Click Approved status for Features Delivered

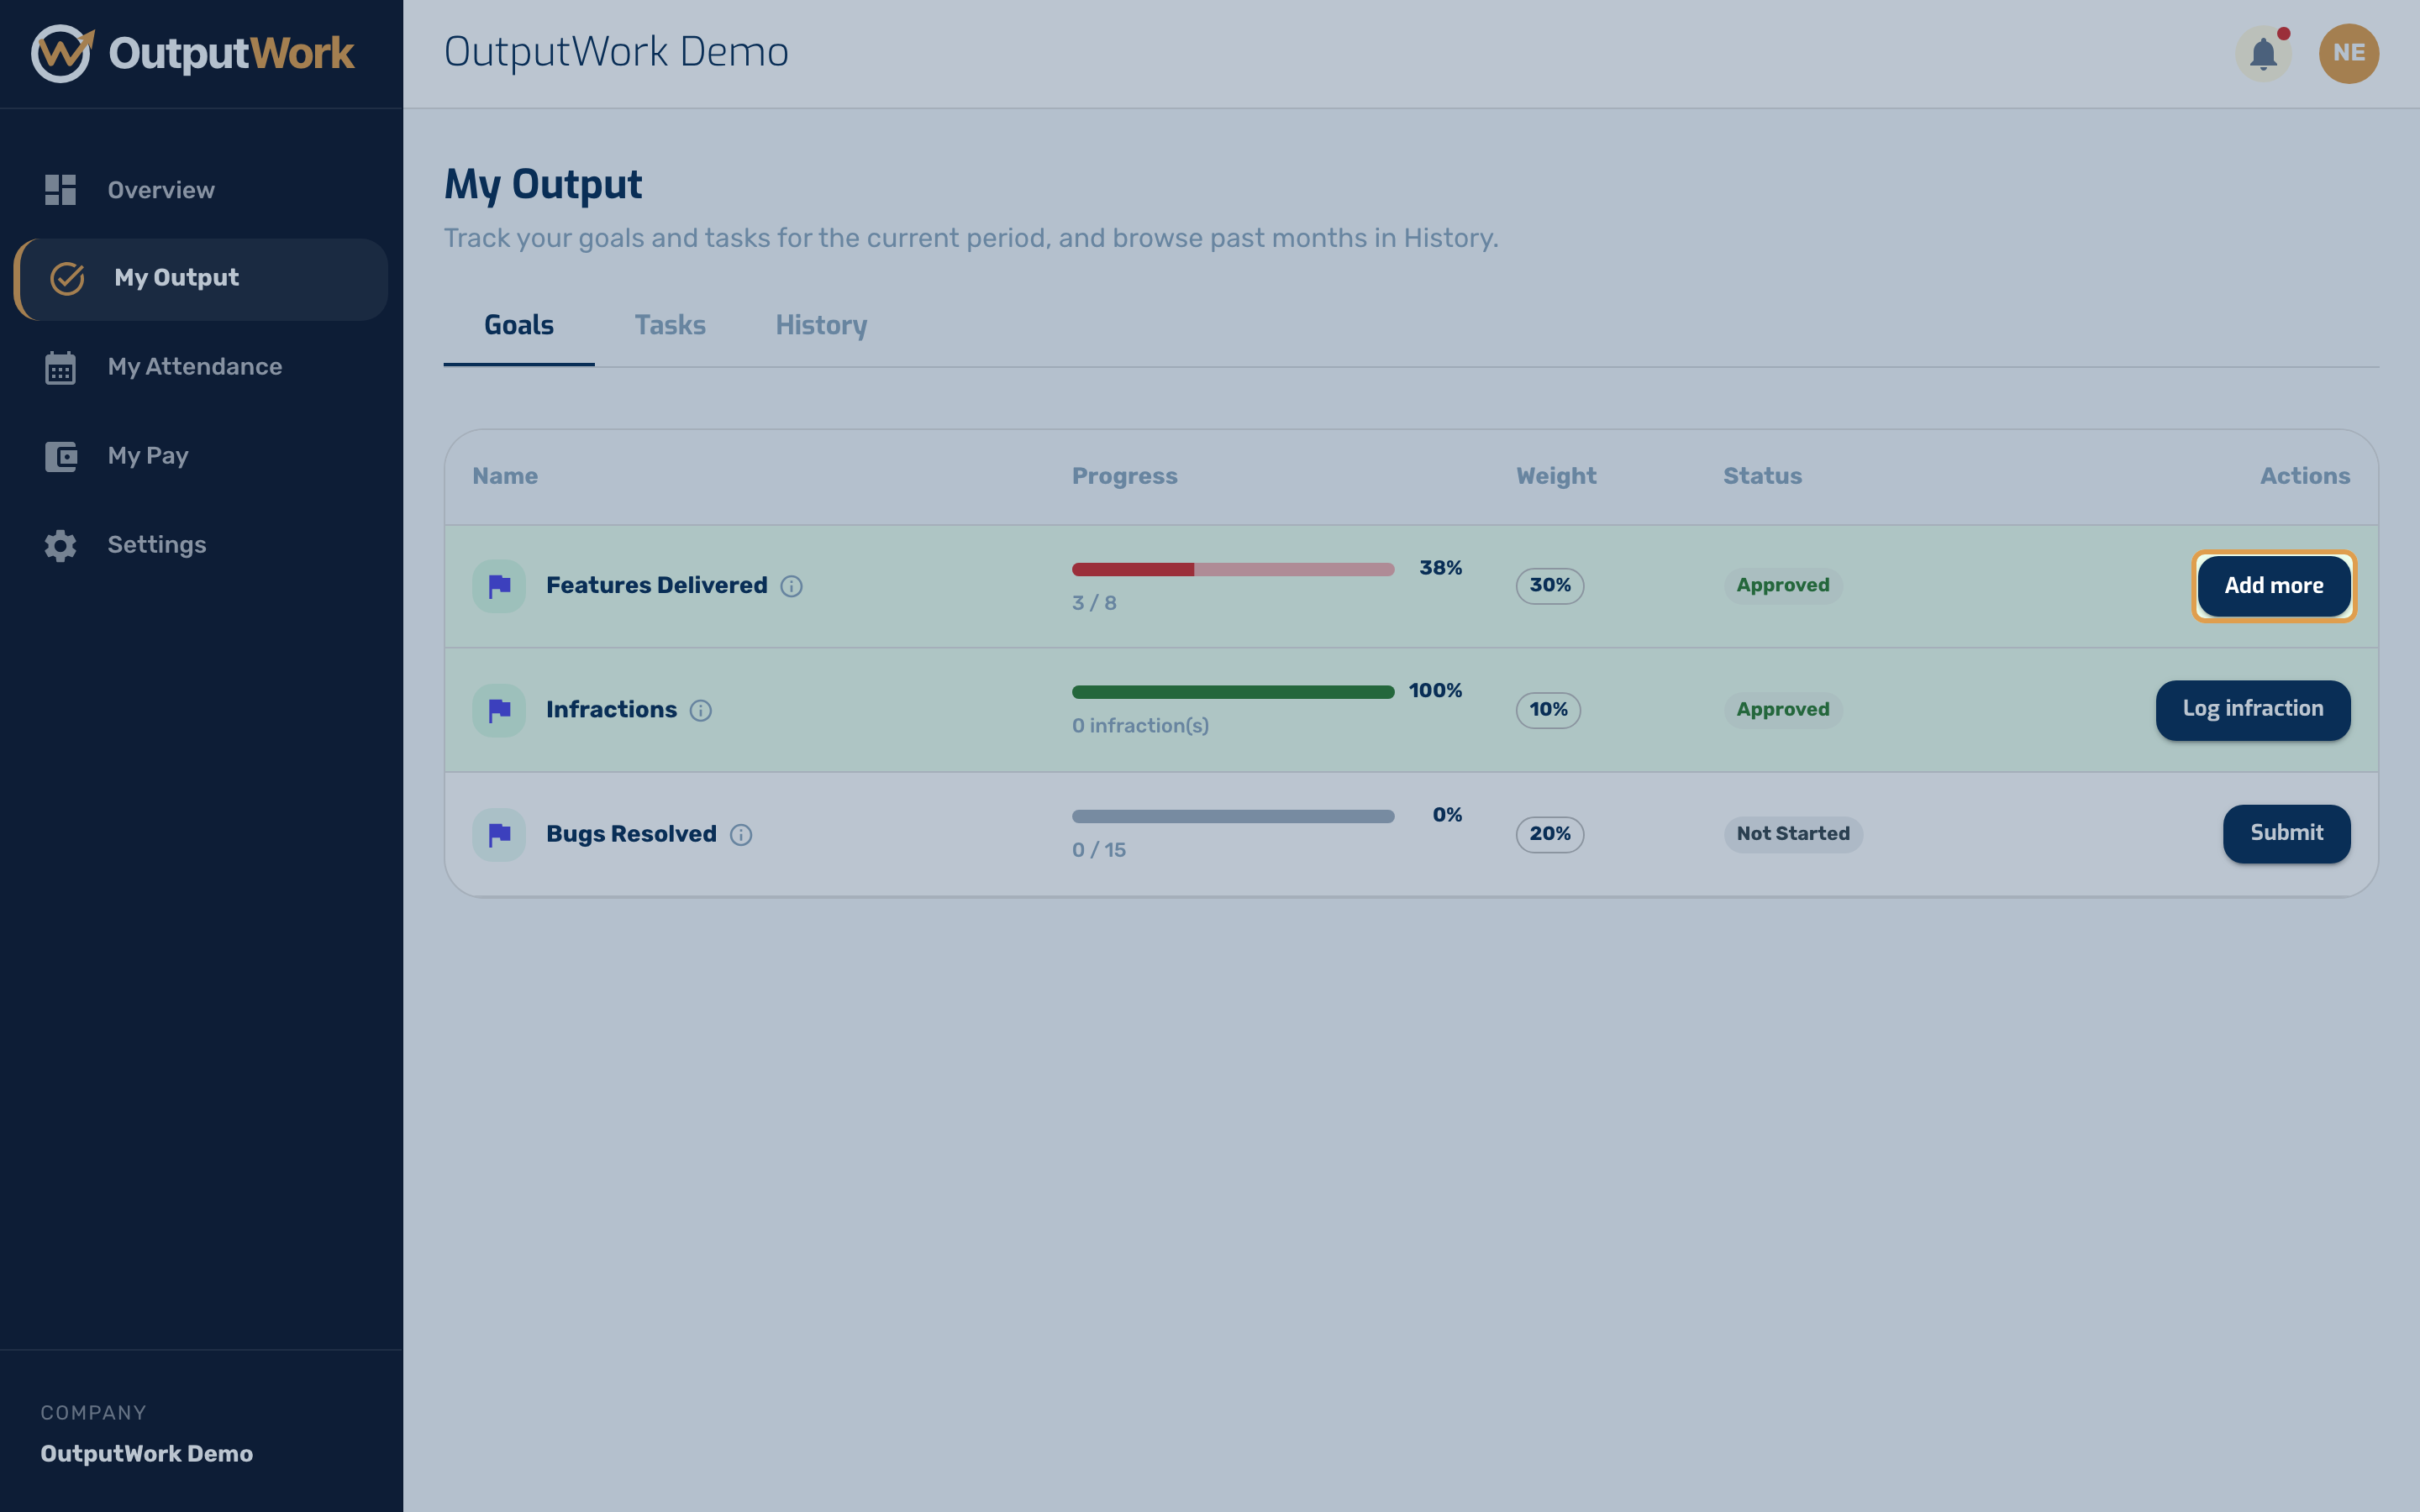tap(1783, 586)
